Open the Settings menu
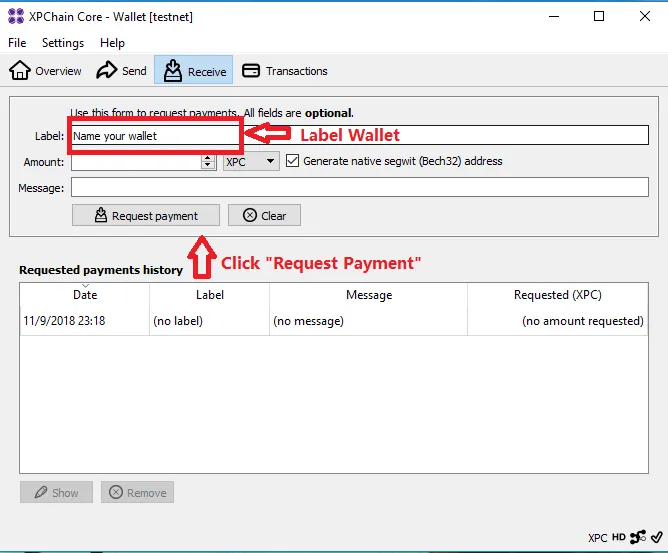 63,43
